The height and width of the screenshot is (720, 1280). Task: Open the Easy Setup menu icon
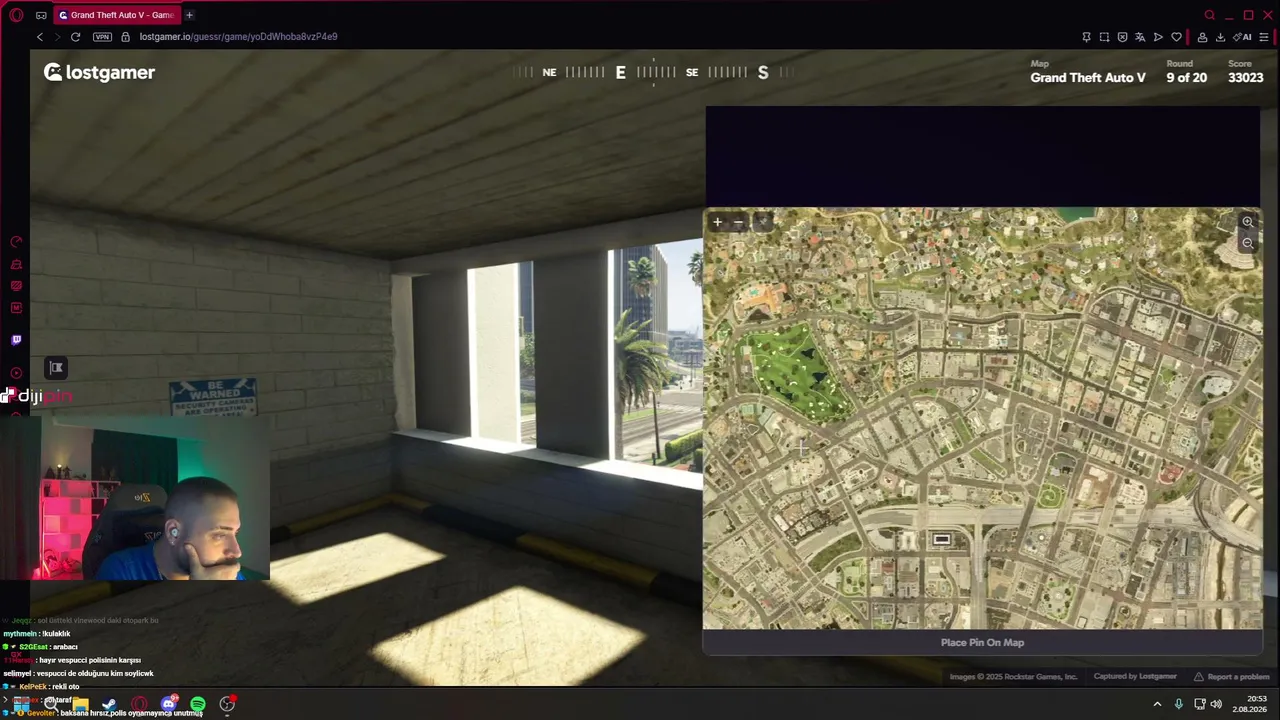(x=1264, y=37)
